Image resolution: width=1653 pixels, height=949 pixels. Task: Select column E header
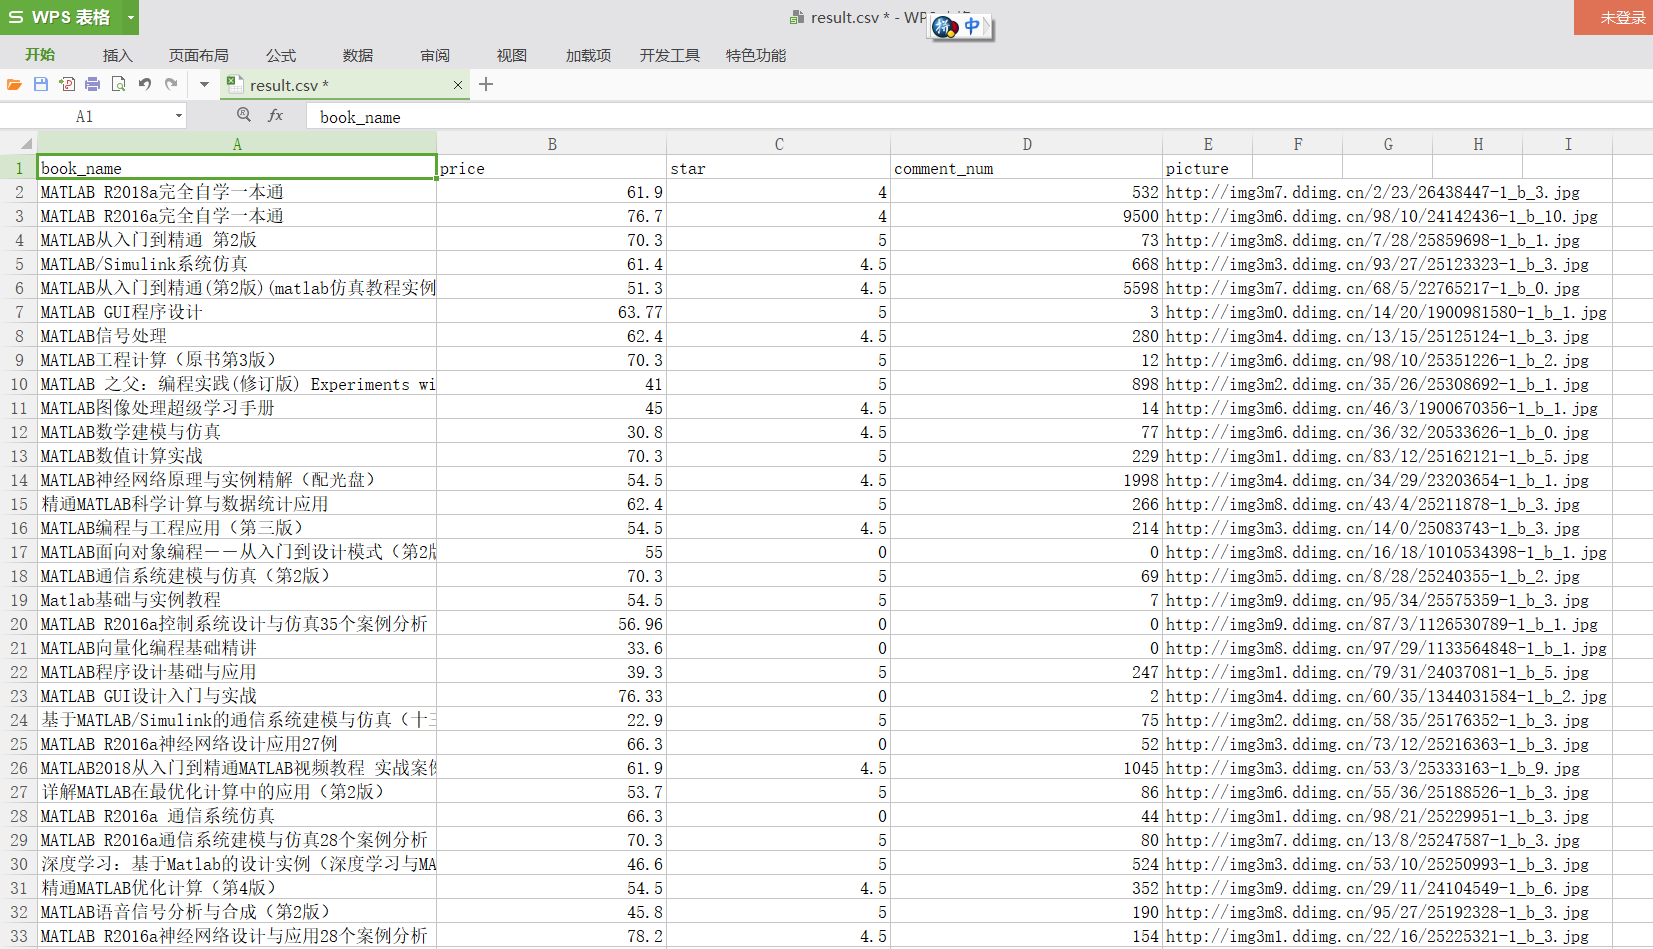[x=1208, y=144]
